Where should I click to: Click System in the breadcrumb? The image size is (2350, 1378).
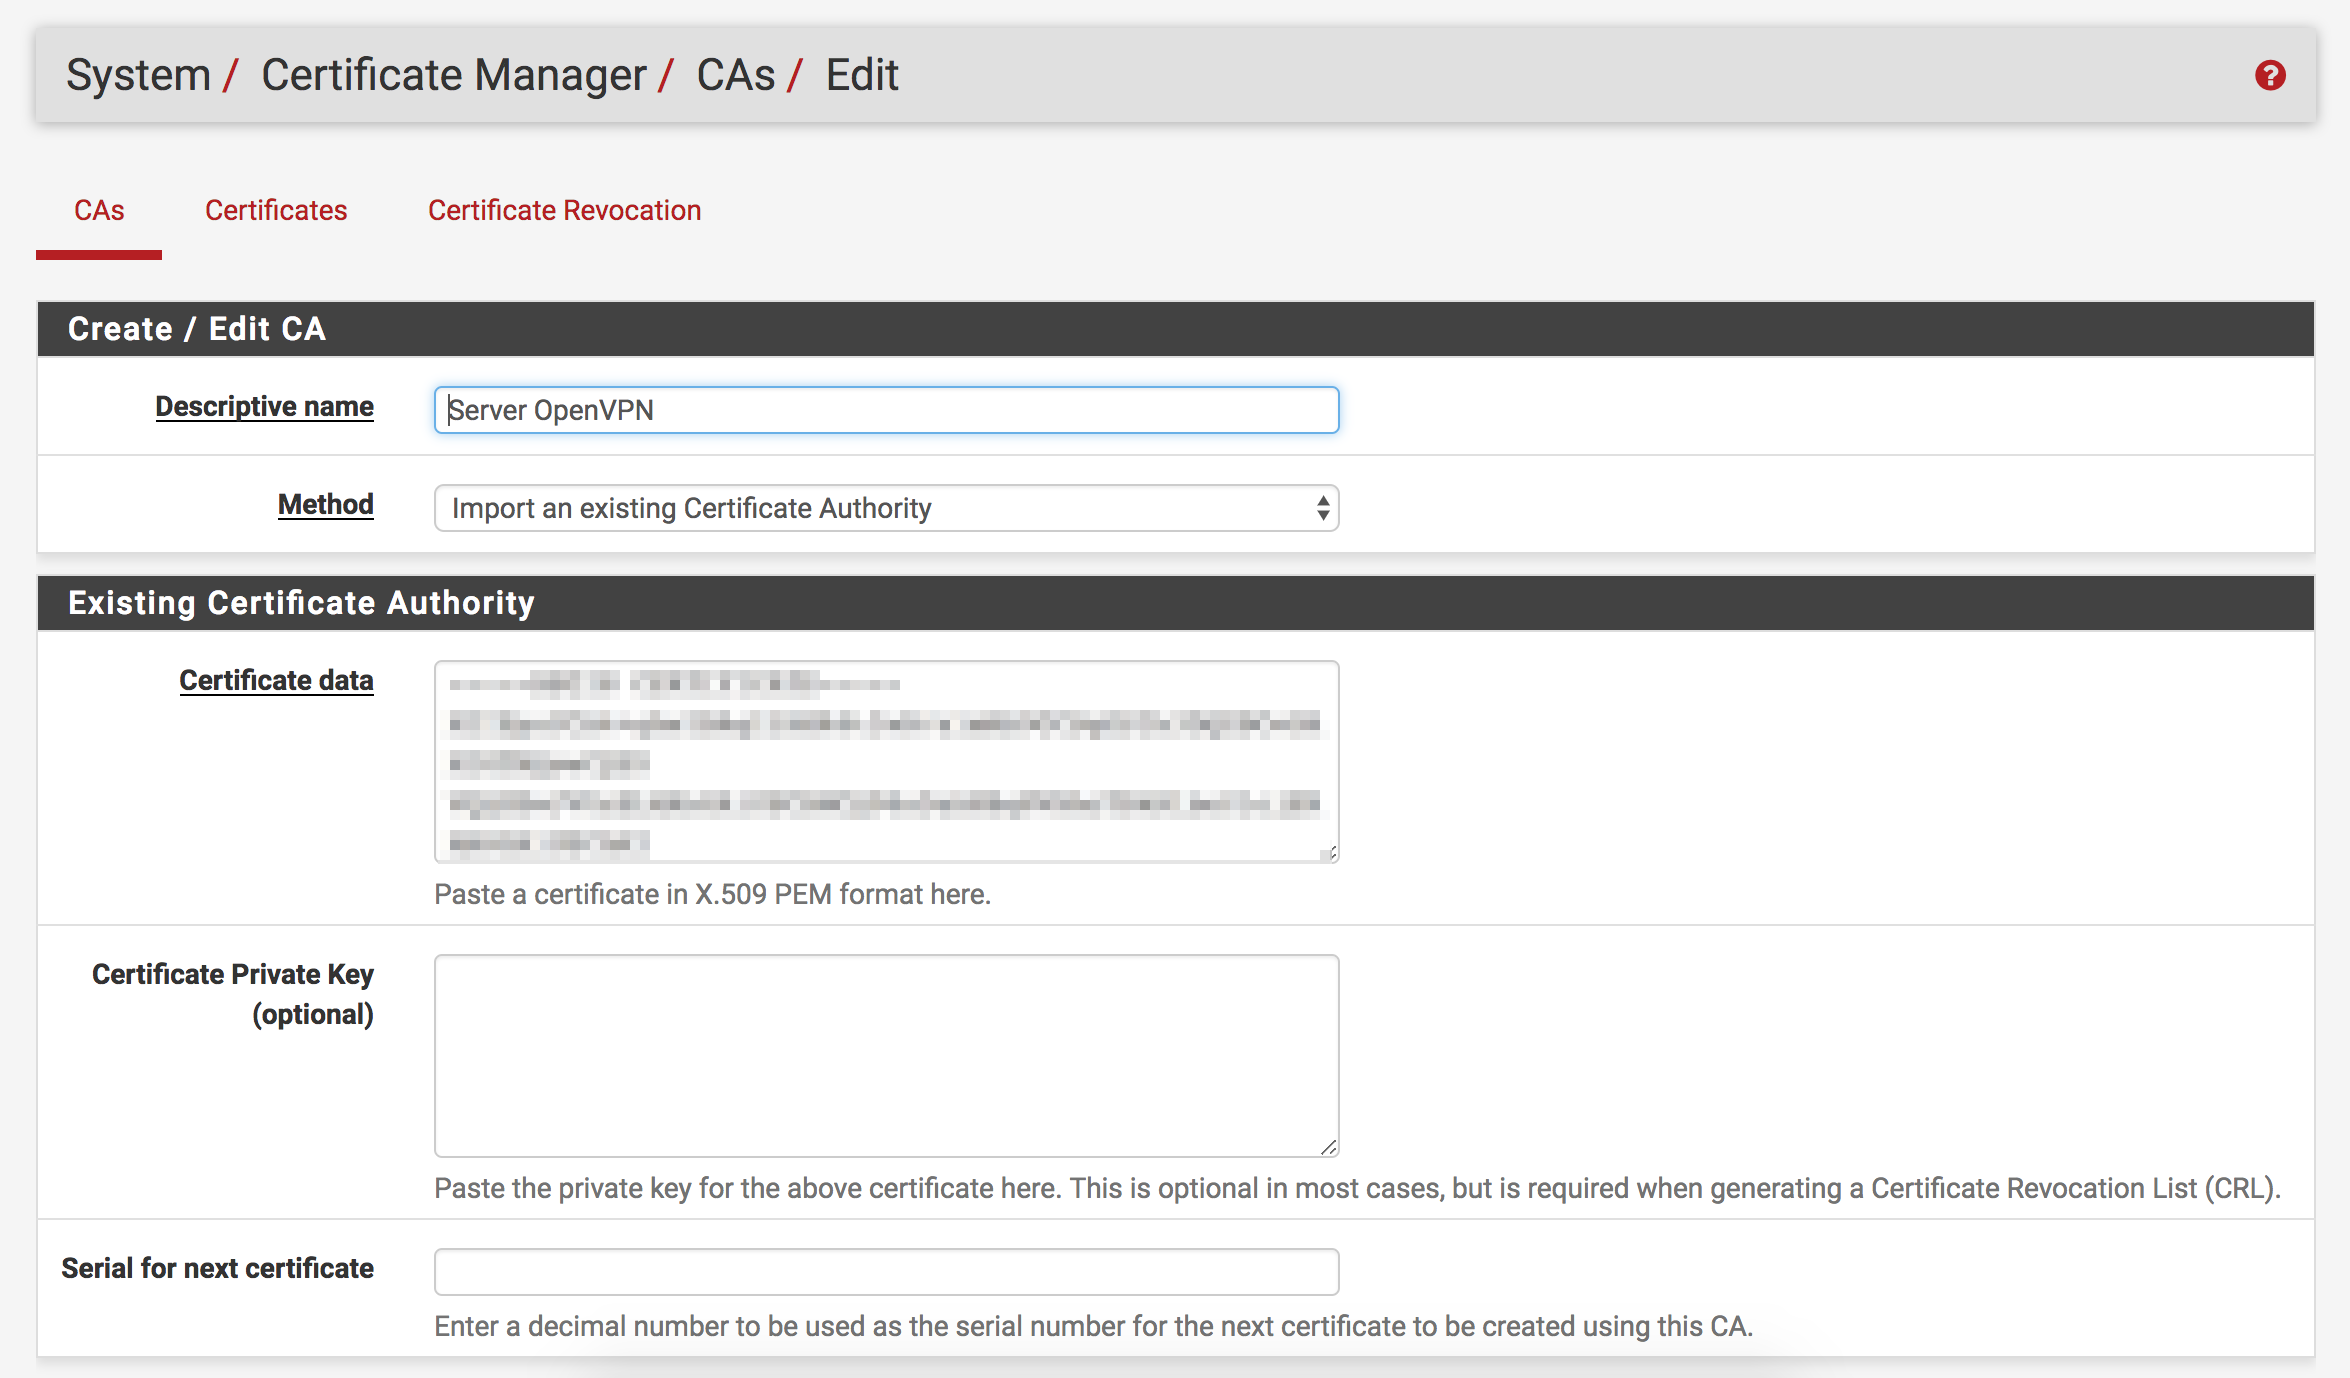point(138,75)
